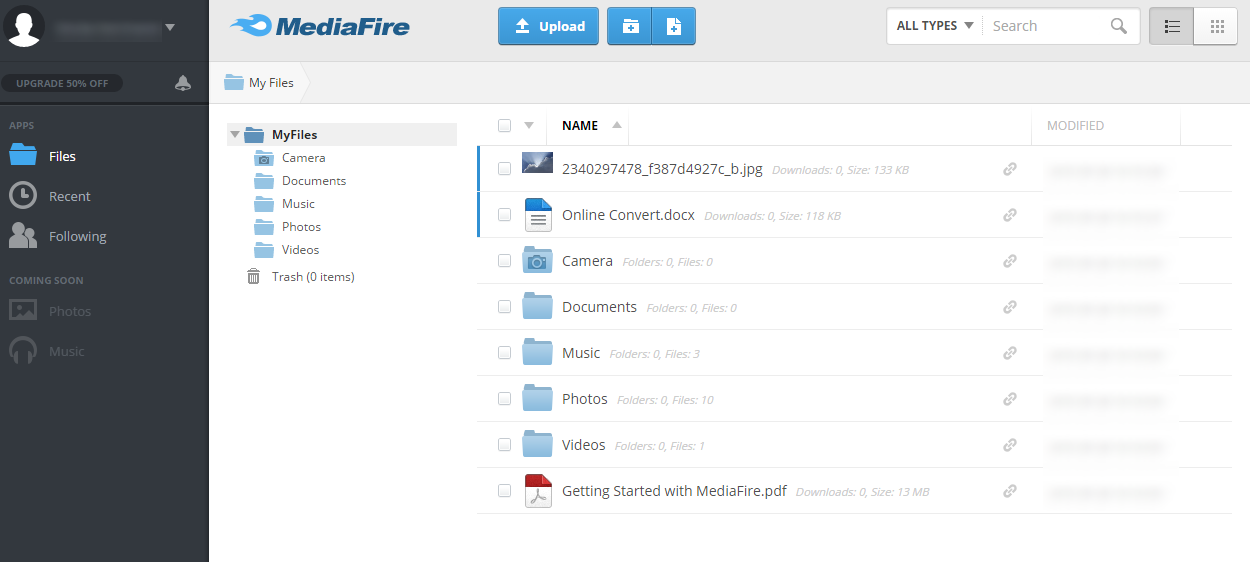This screenshot has width=1250, height=562.
Task: Sort by NAME column
Action: pos(580,125)
